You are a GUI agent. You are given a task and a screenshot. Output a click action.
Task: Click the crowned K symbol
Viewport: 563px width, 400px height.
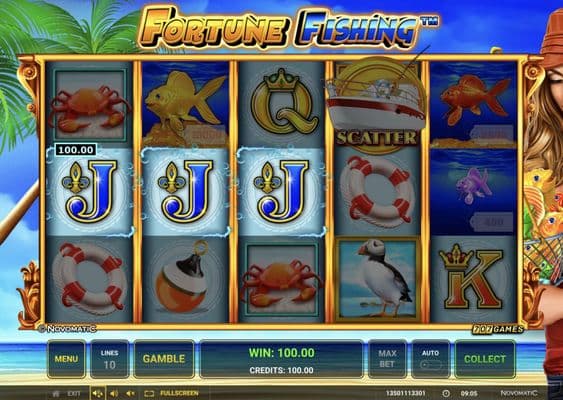473,277
